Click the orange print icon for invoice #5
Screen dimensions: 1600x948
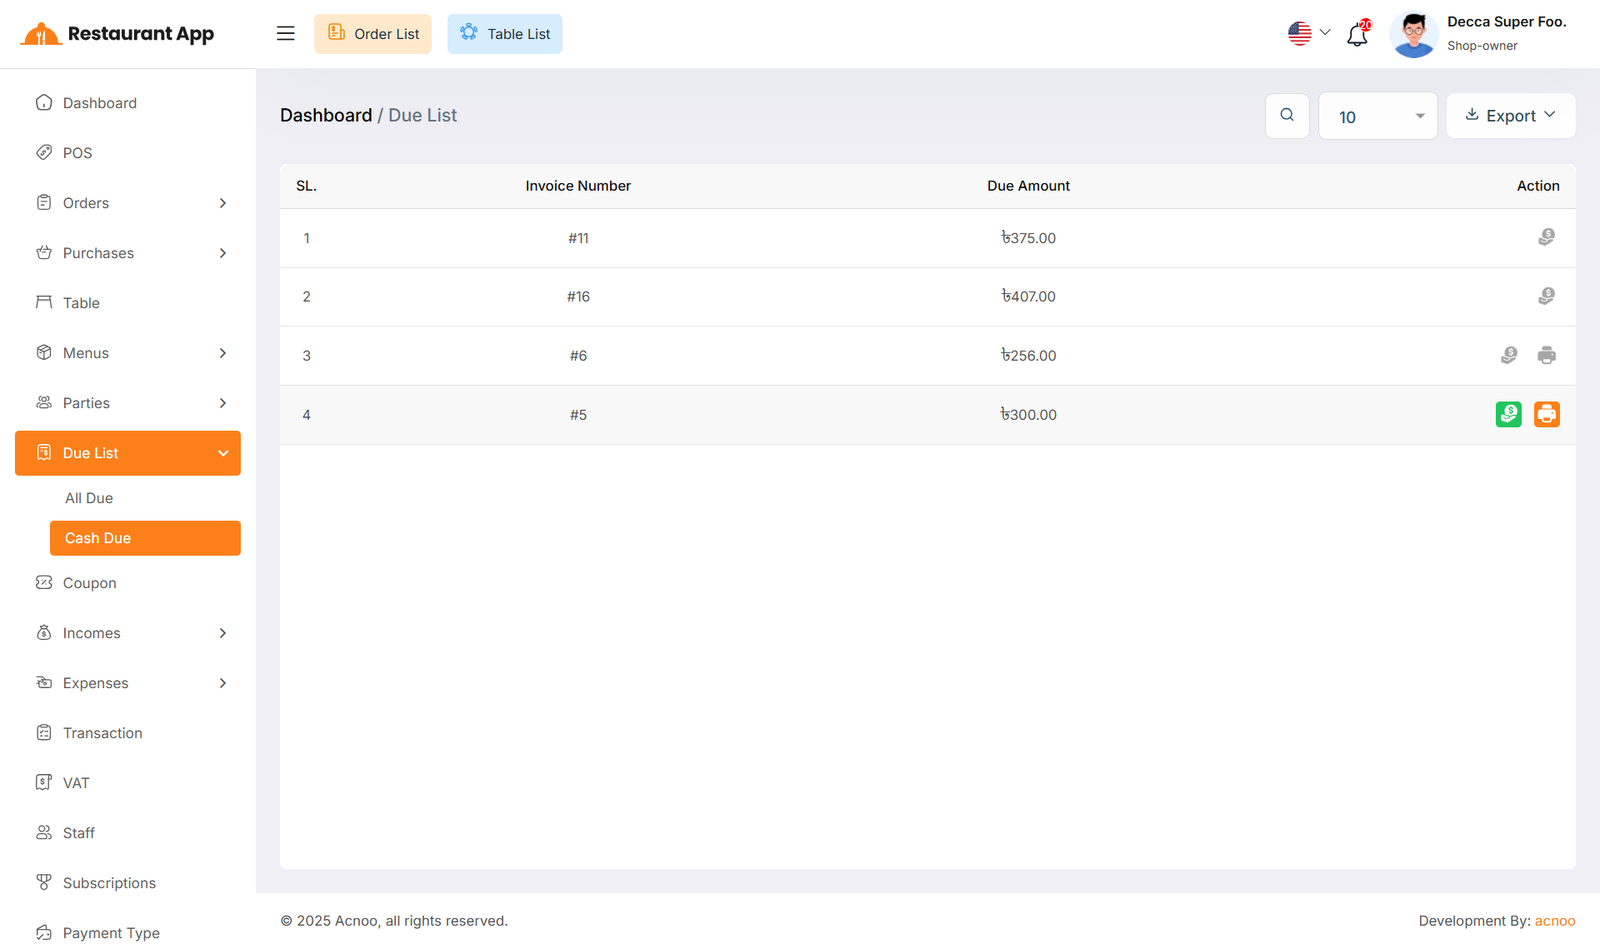(x=1546, y=414)
